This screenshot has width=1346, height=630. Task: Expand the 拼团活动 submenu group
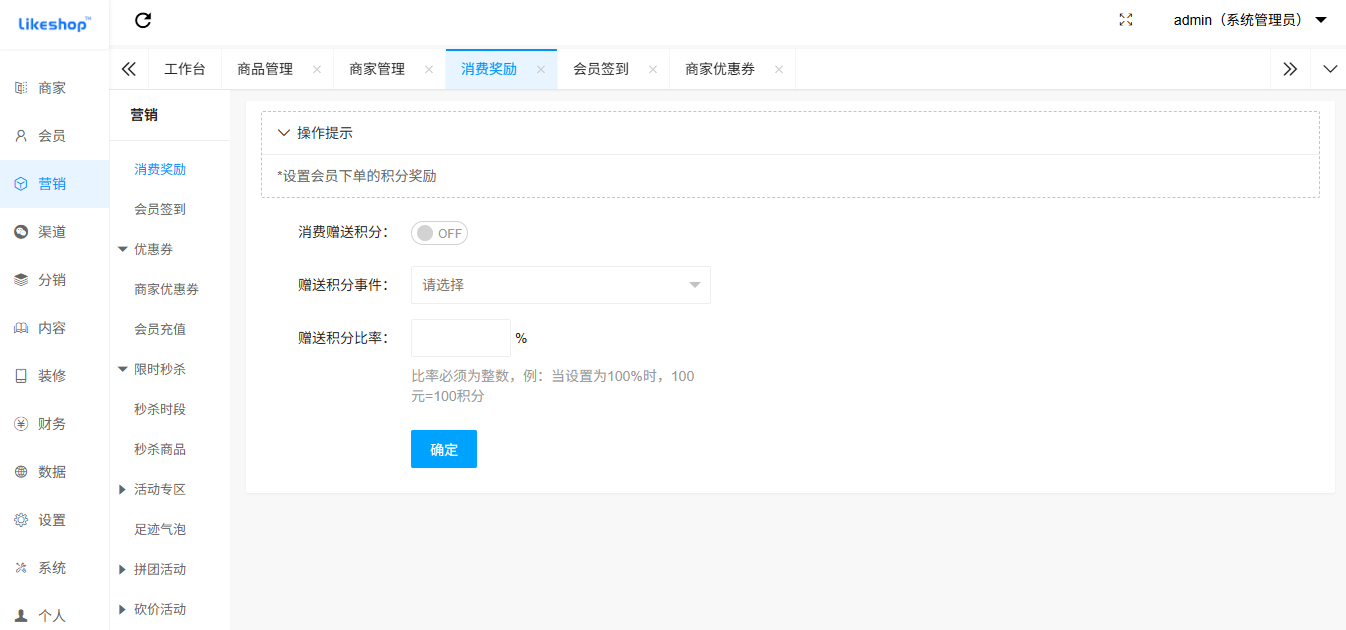pyautogui.click(x=123, y=569)
